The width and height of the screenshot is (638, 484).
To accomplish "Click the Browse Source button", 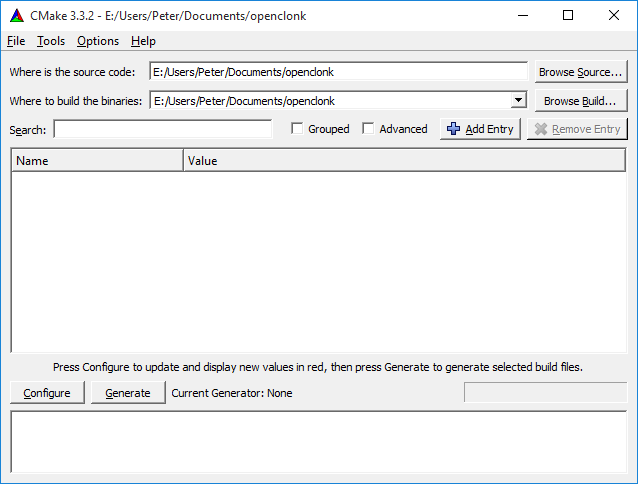I will coord(581,72).
